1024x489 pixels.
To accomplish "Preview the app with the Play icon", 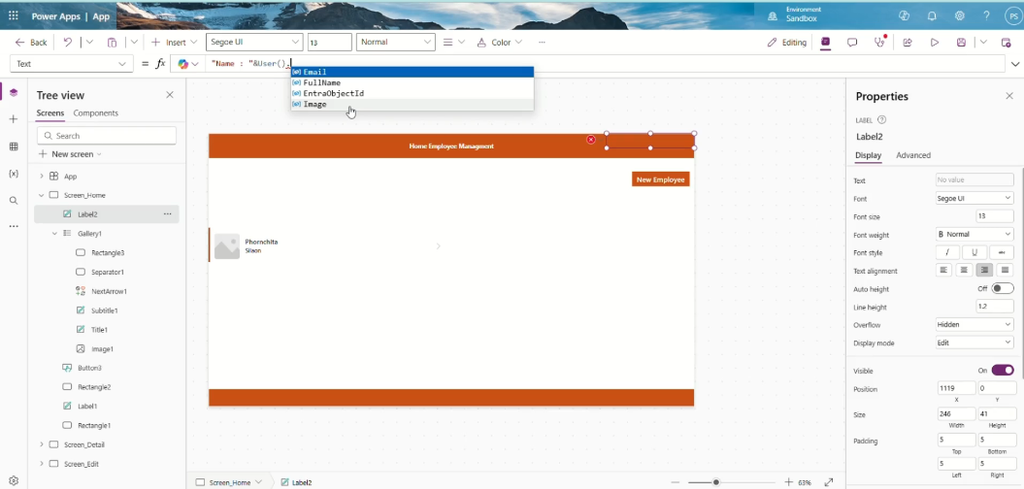I will click(x=935, y=42).
